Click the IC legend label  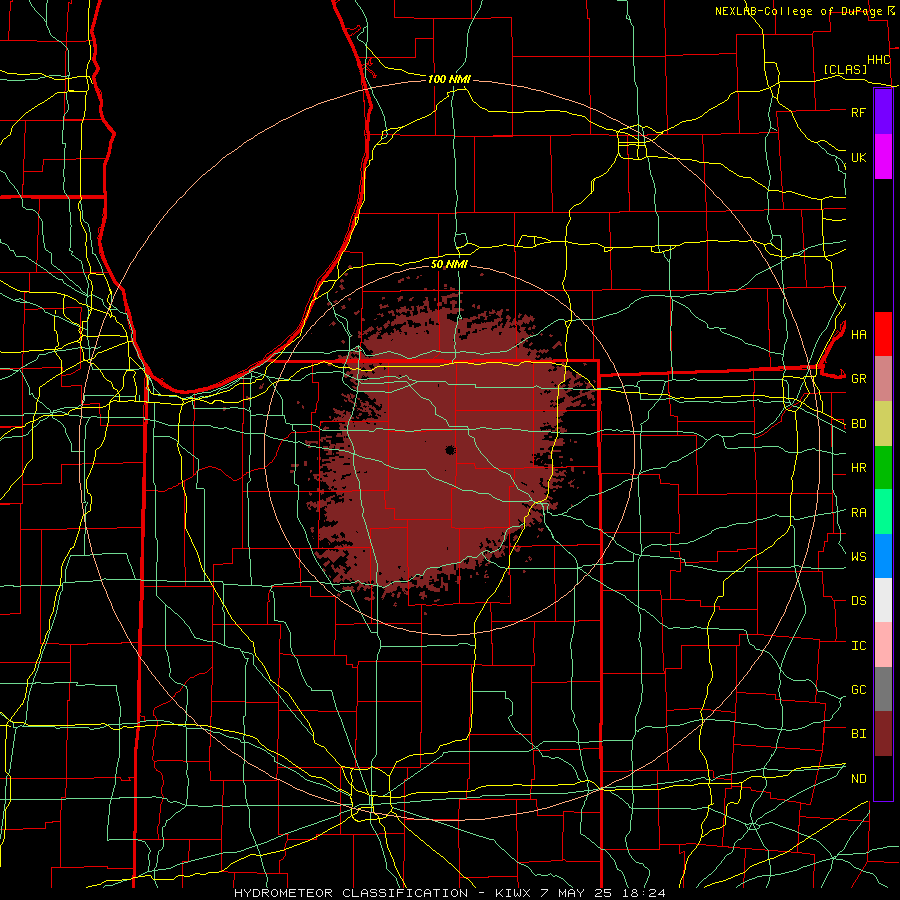858,645
